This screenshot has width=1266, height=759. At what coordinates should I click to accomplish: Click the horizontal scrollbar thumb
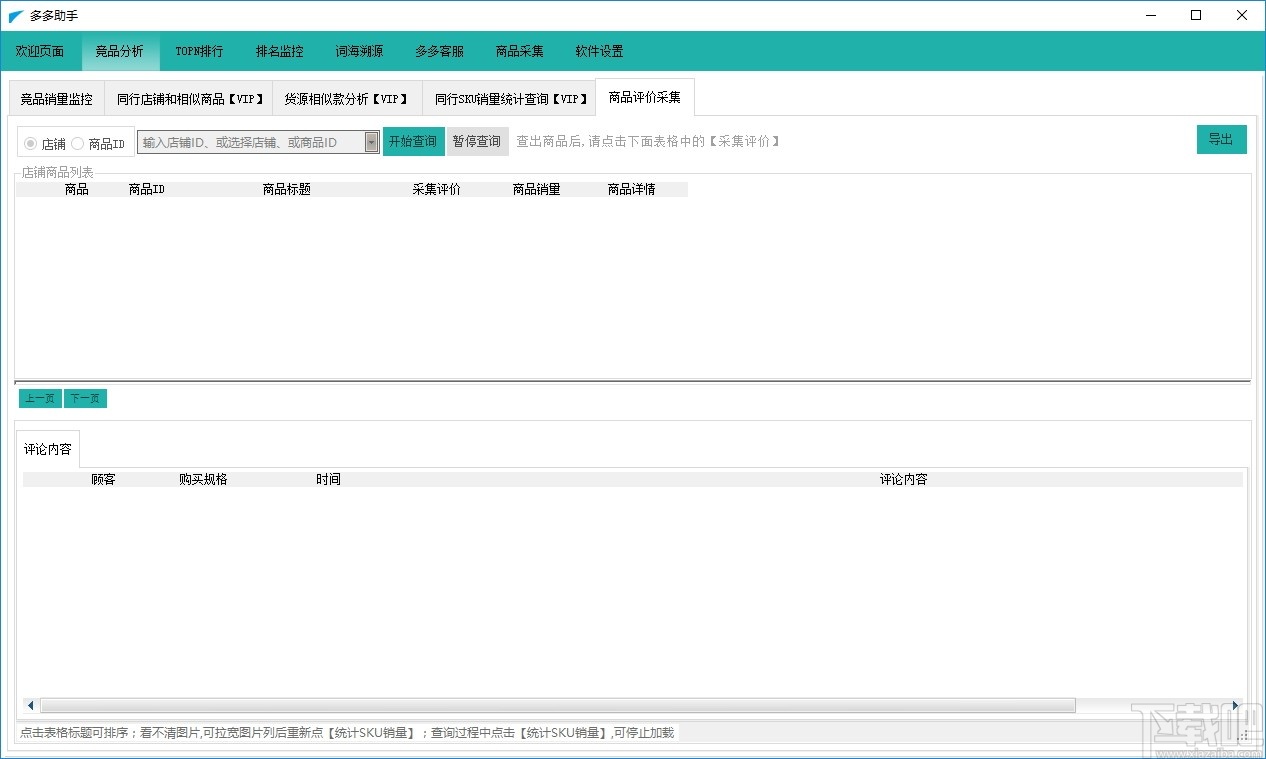tap(558, 705)
